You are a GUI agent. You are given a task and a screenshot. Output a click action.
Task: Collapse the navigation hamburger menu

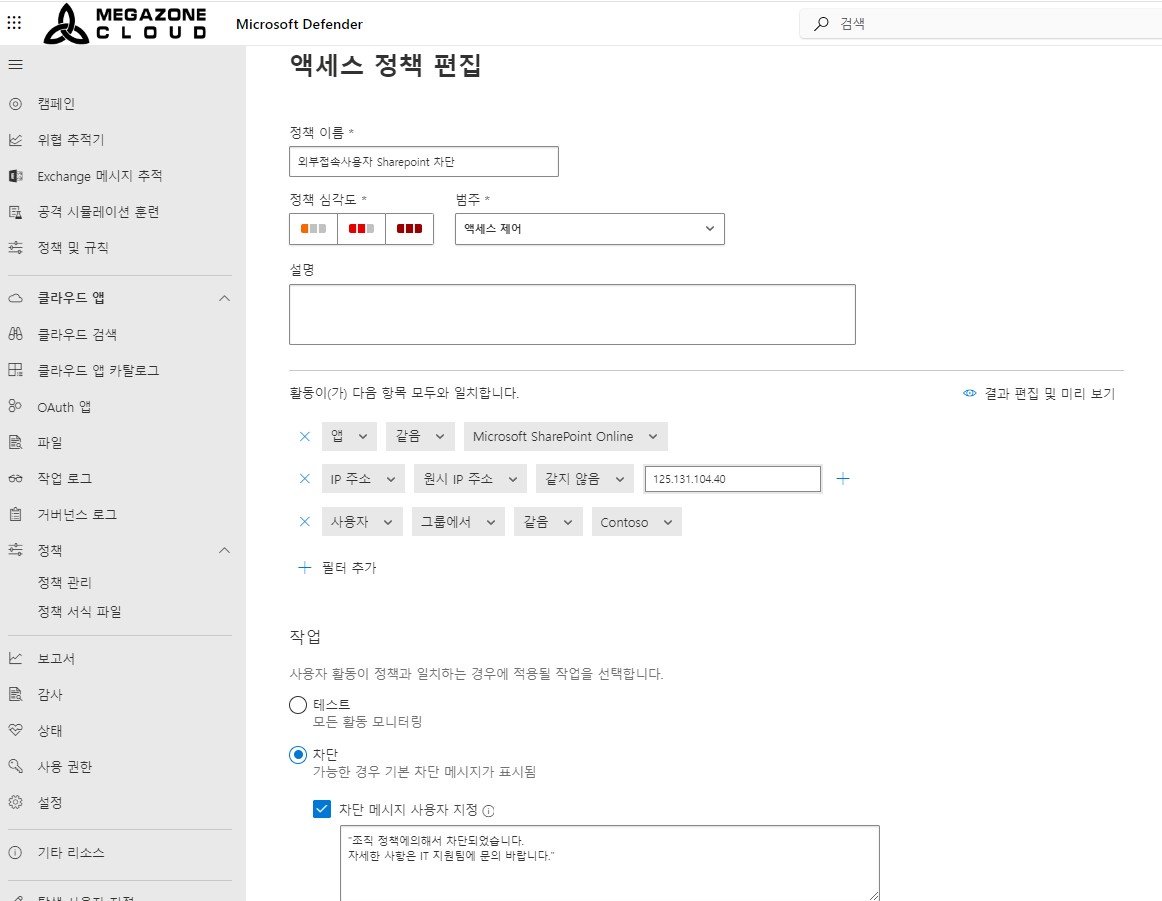pos(16,64)
